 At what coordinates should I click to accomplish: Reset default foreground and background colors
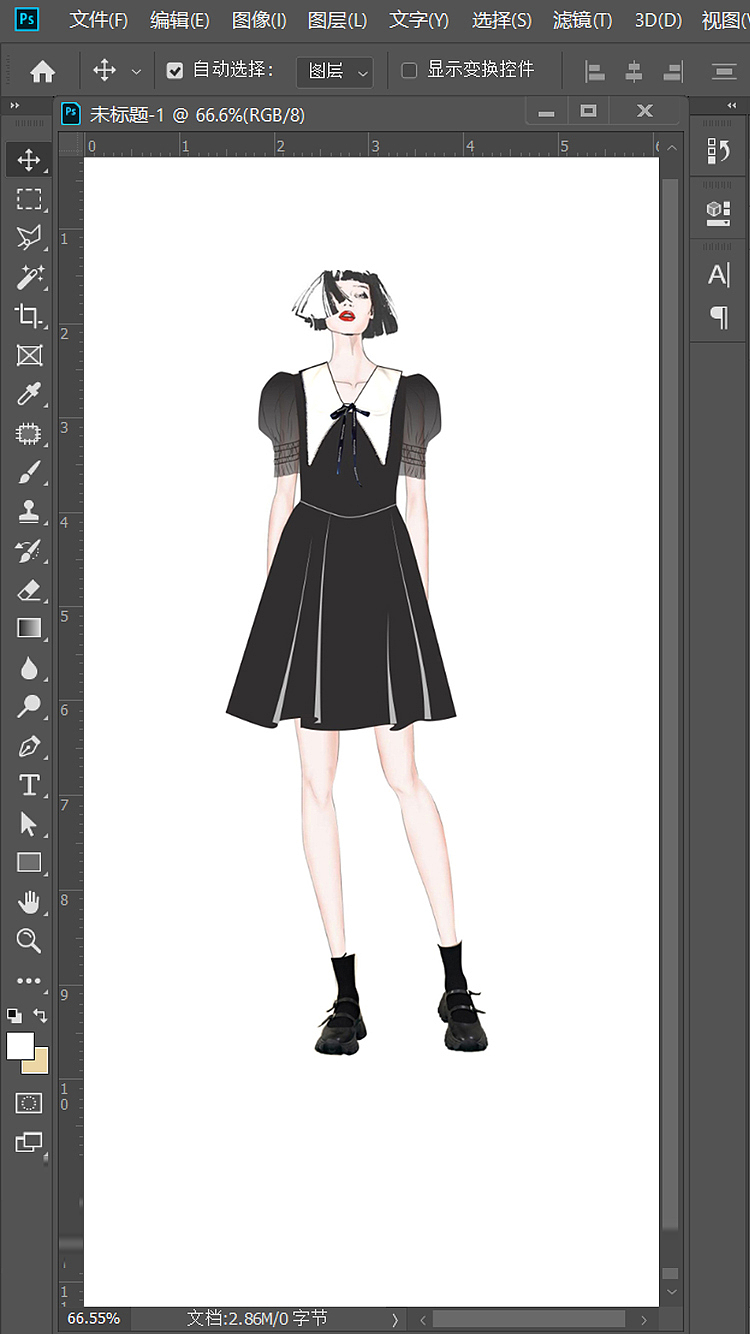[x=14, y=1014]
